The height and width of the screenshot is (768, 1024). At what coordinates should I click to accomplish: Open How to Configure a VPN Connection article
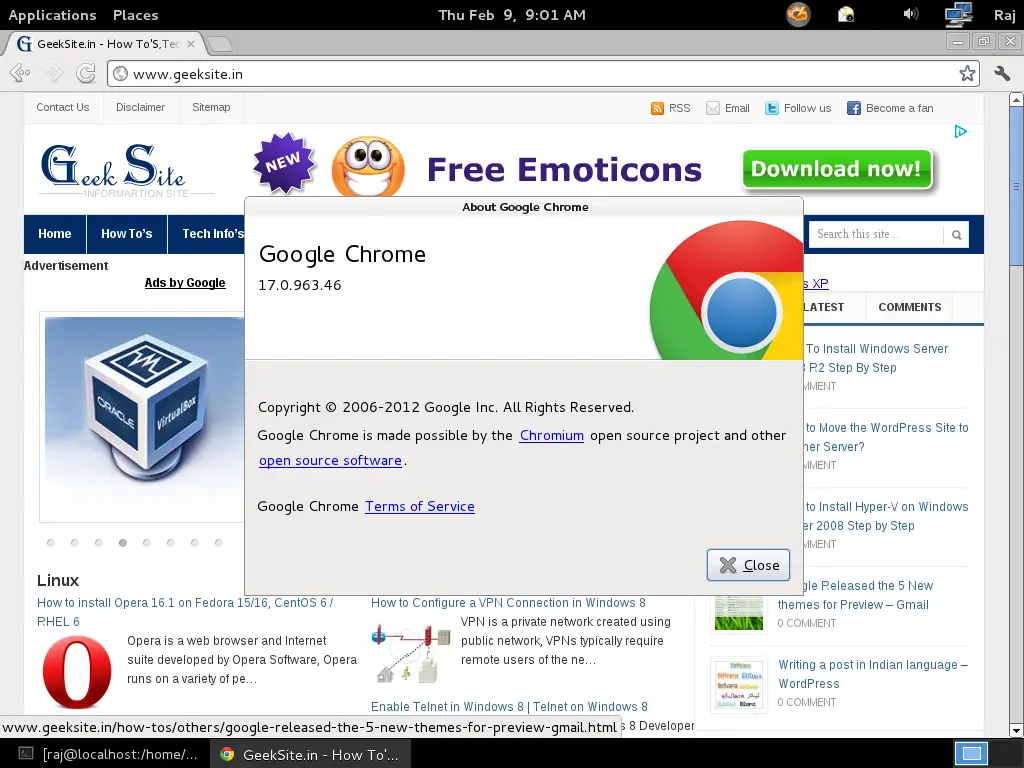click(508, 603)
